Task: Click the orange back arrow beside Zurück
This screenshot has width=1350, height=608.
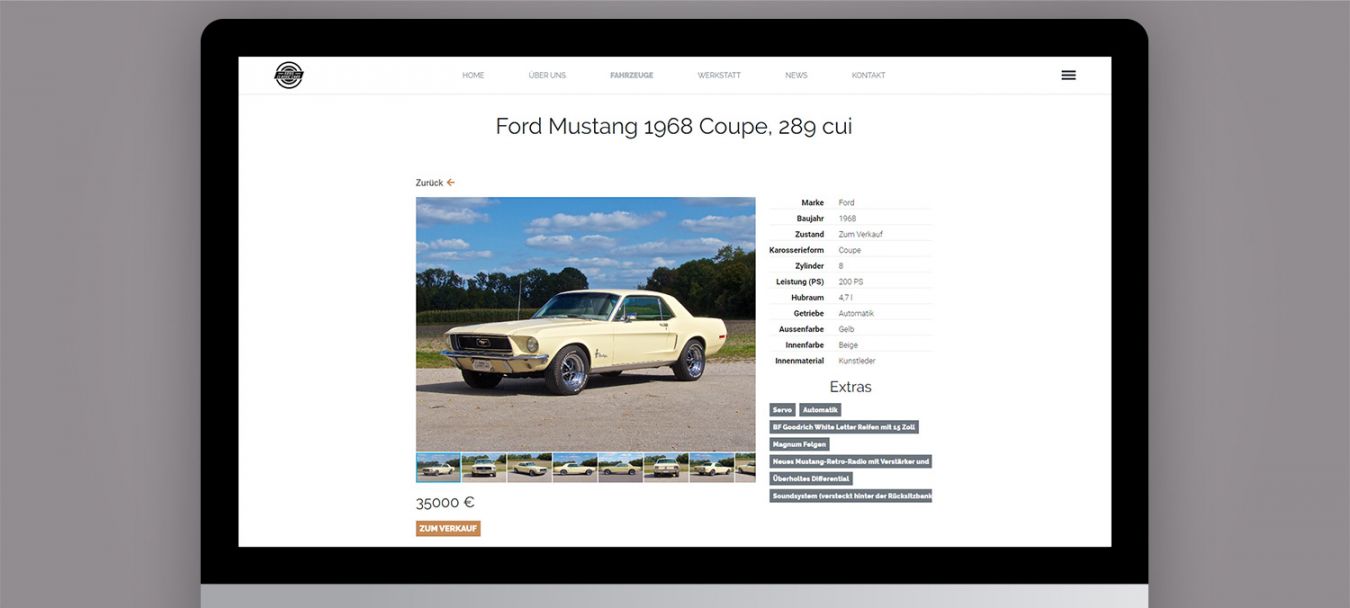Action: (x=451, y=182)
